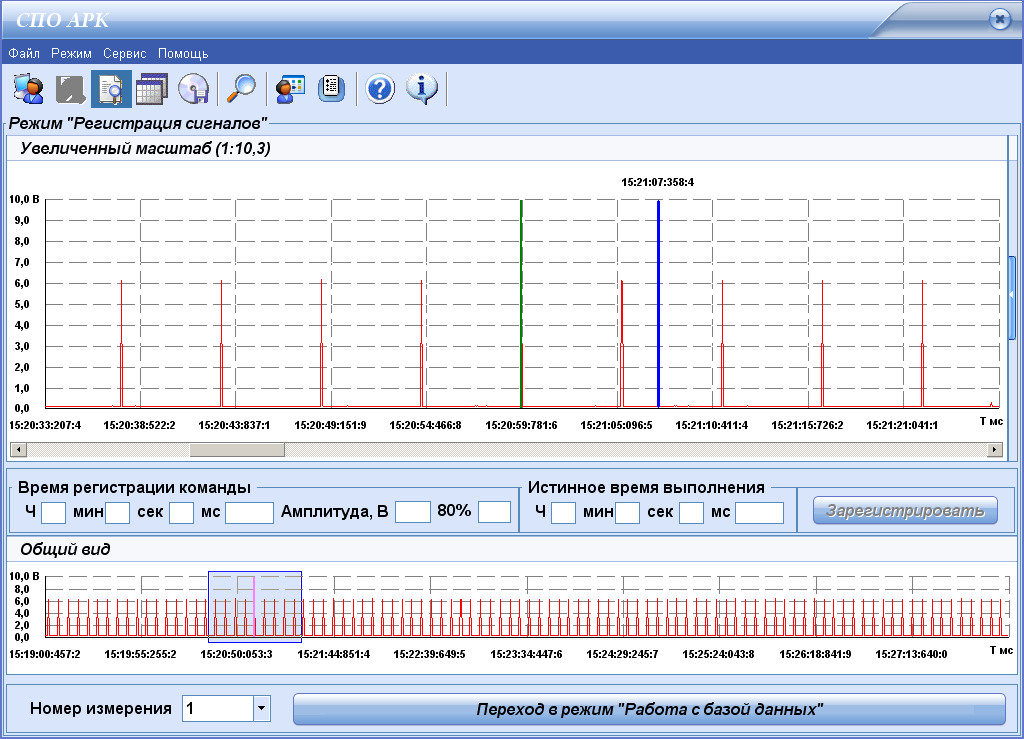This screenshot has height=739, width=1024.
Task: Click the gray disabled square toolbar icon
Action: (69, 89)
